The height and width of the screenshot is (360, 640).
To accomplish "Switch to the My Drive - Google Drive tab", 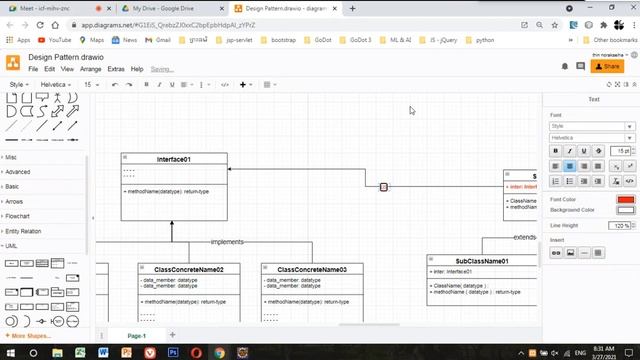I will pyautogui.click(x=173, y=8).
